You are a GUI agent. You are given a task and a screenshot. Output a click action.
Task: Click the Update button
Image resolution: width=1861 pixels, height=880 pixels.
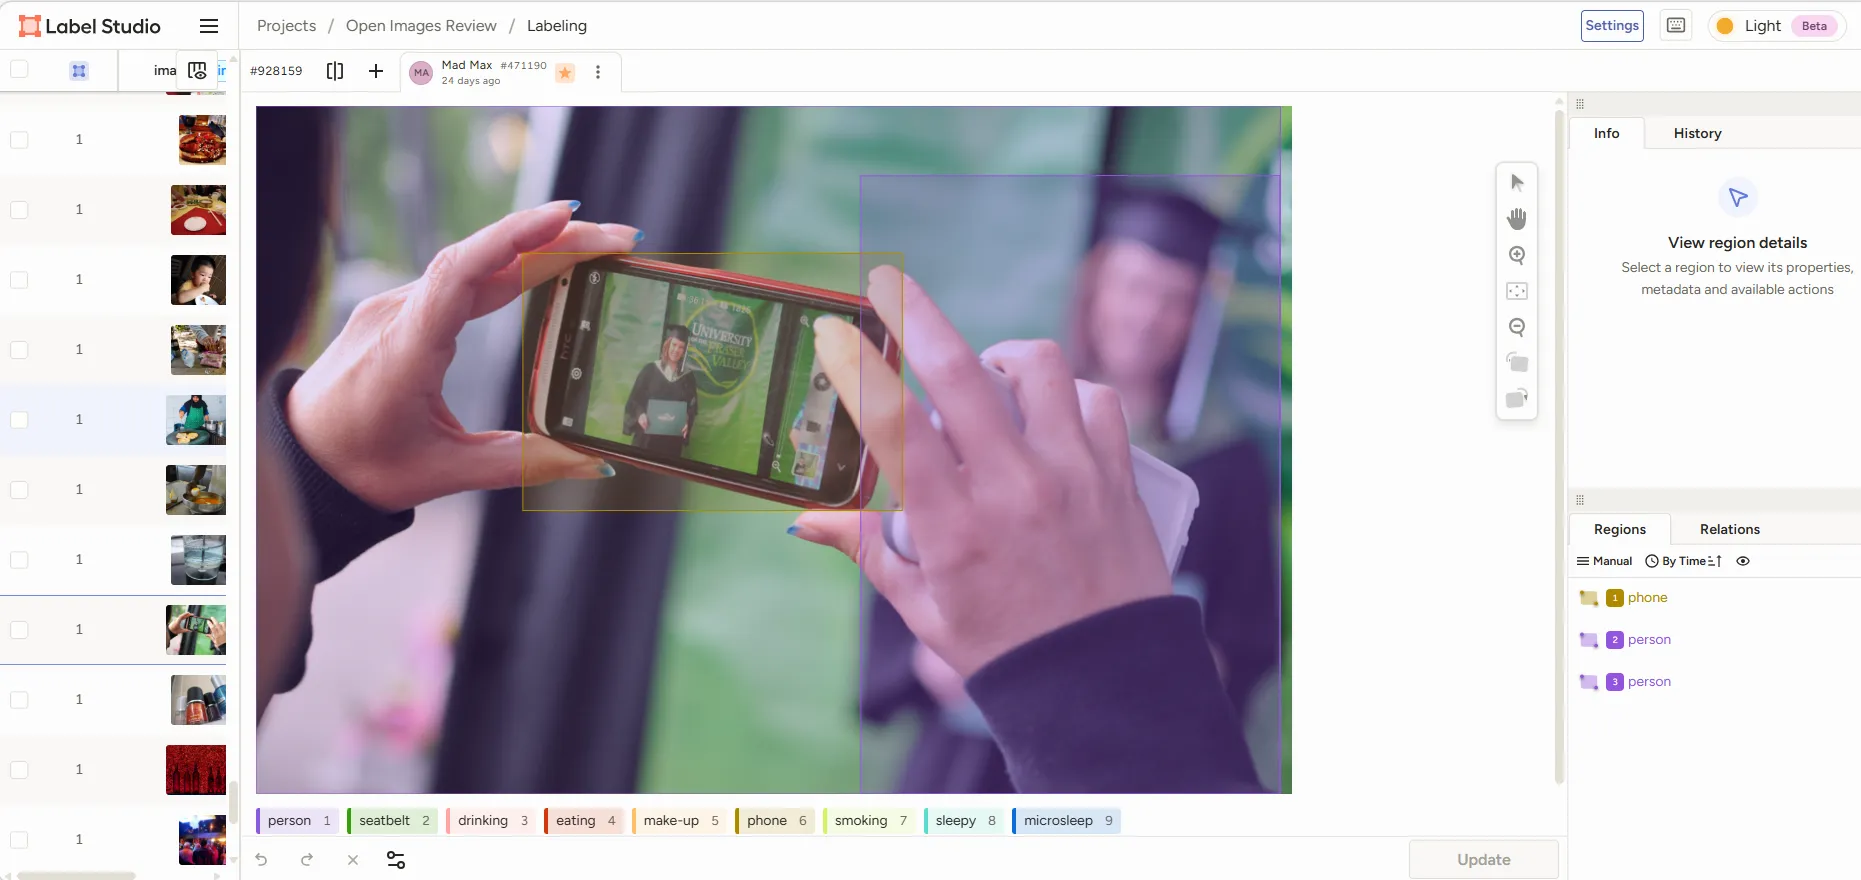coord(1483,860)
